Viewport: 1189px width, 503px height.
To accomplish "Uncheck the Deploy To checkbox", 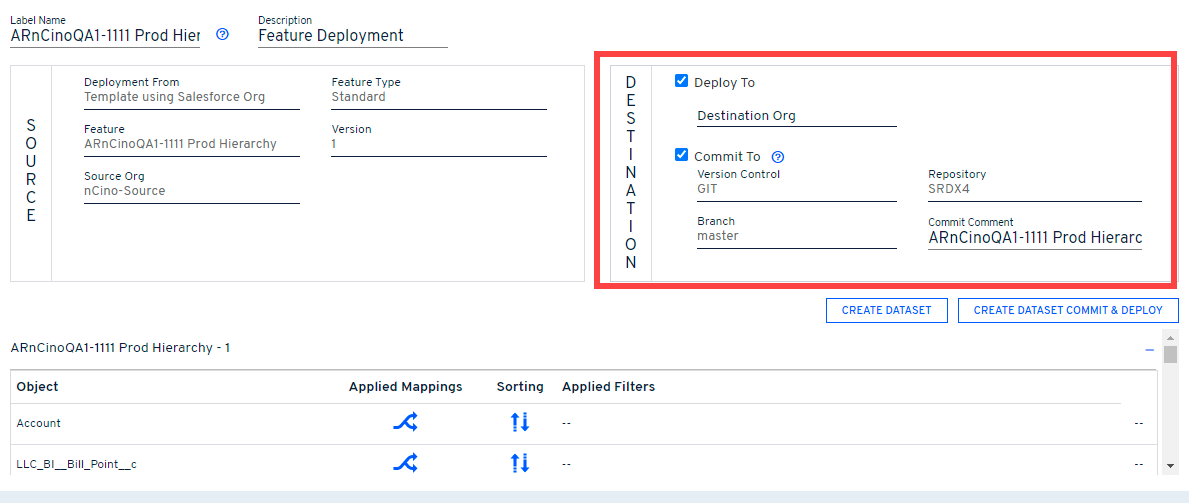I will pyautogui.click(x=682, y=82).
